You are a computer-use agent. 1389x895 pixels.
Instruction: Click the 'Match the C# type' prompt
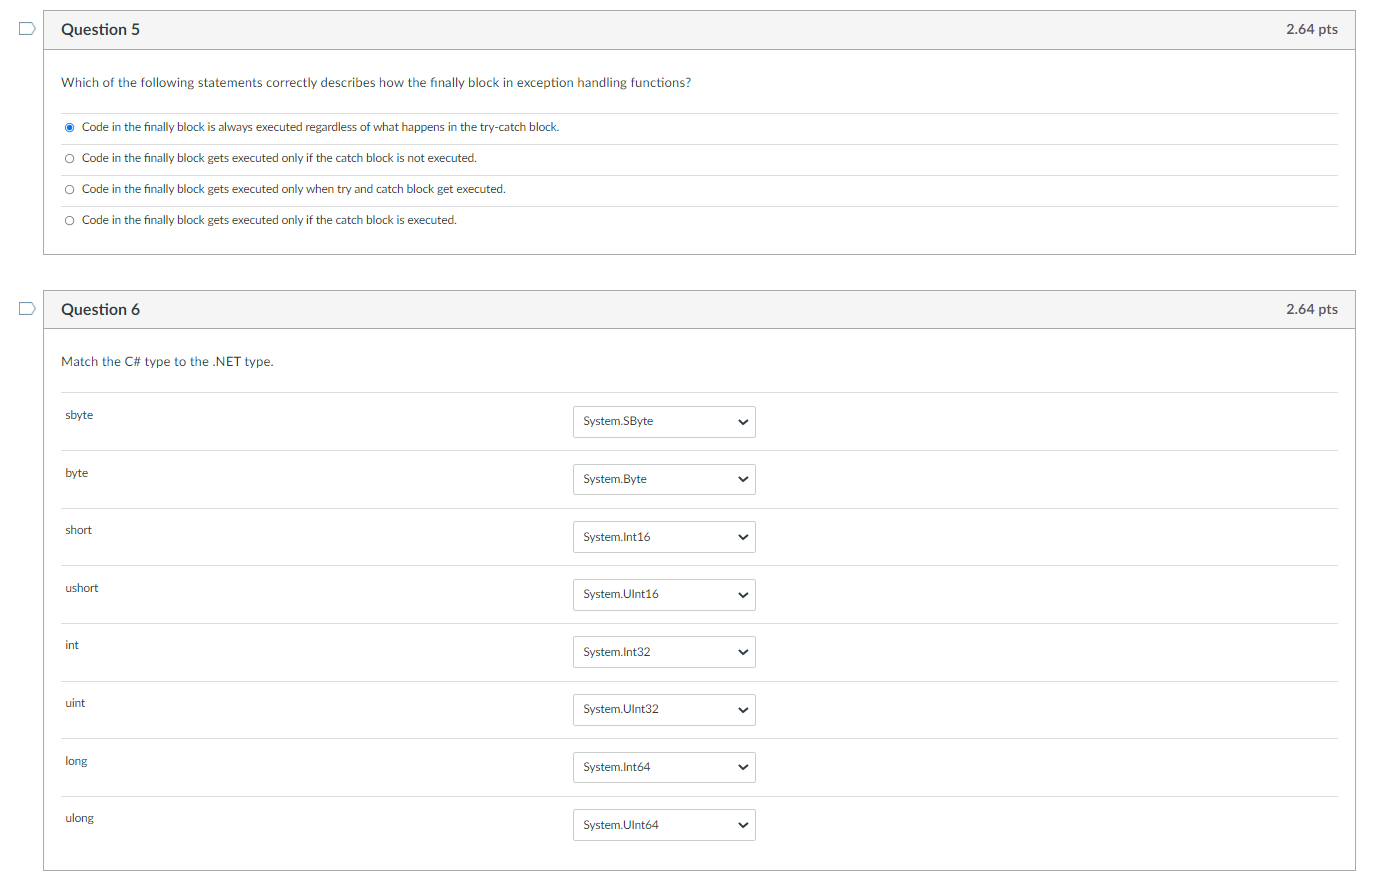[167, 361]
